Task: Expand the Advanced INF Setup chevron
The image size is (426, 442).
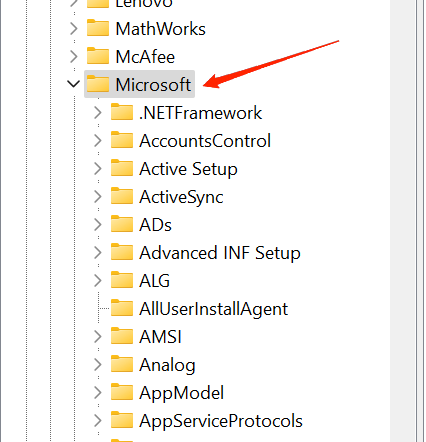Action: point(98,253)
